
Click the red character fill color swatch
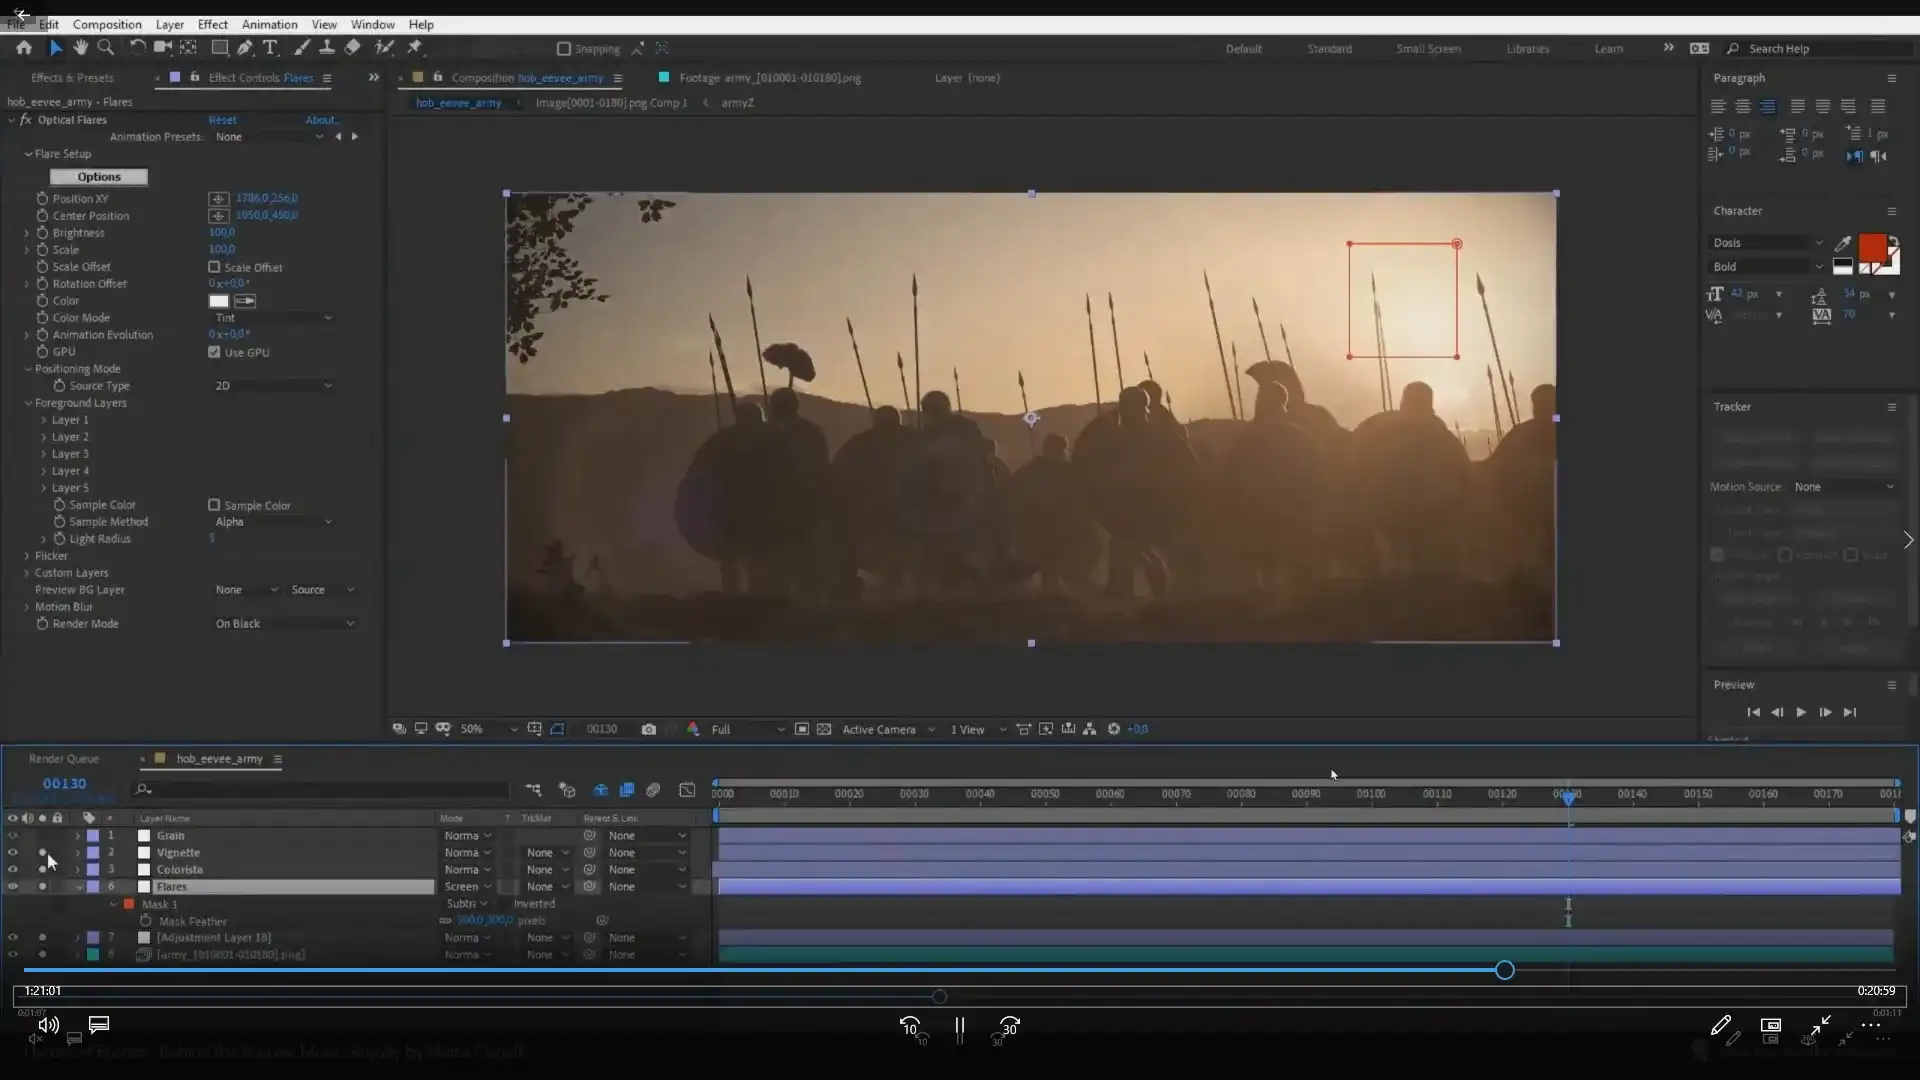click(1871, 247)
